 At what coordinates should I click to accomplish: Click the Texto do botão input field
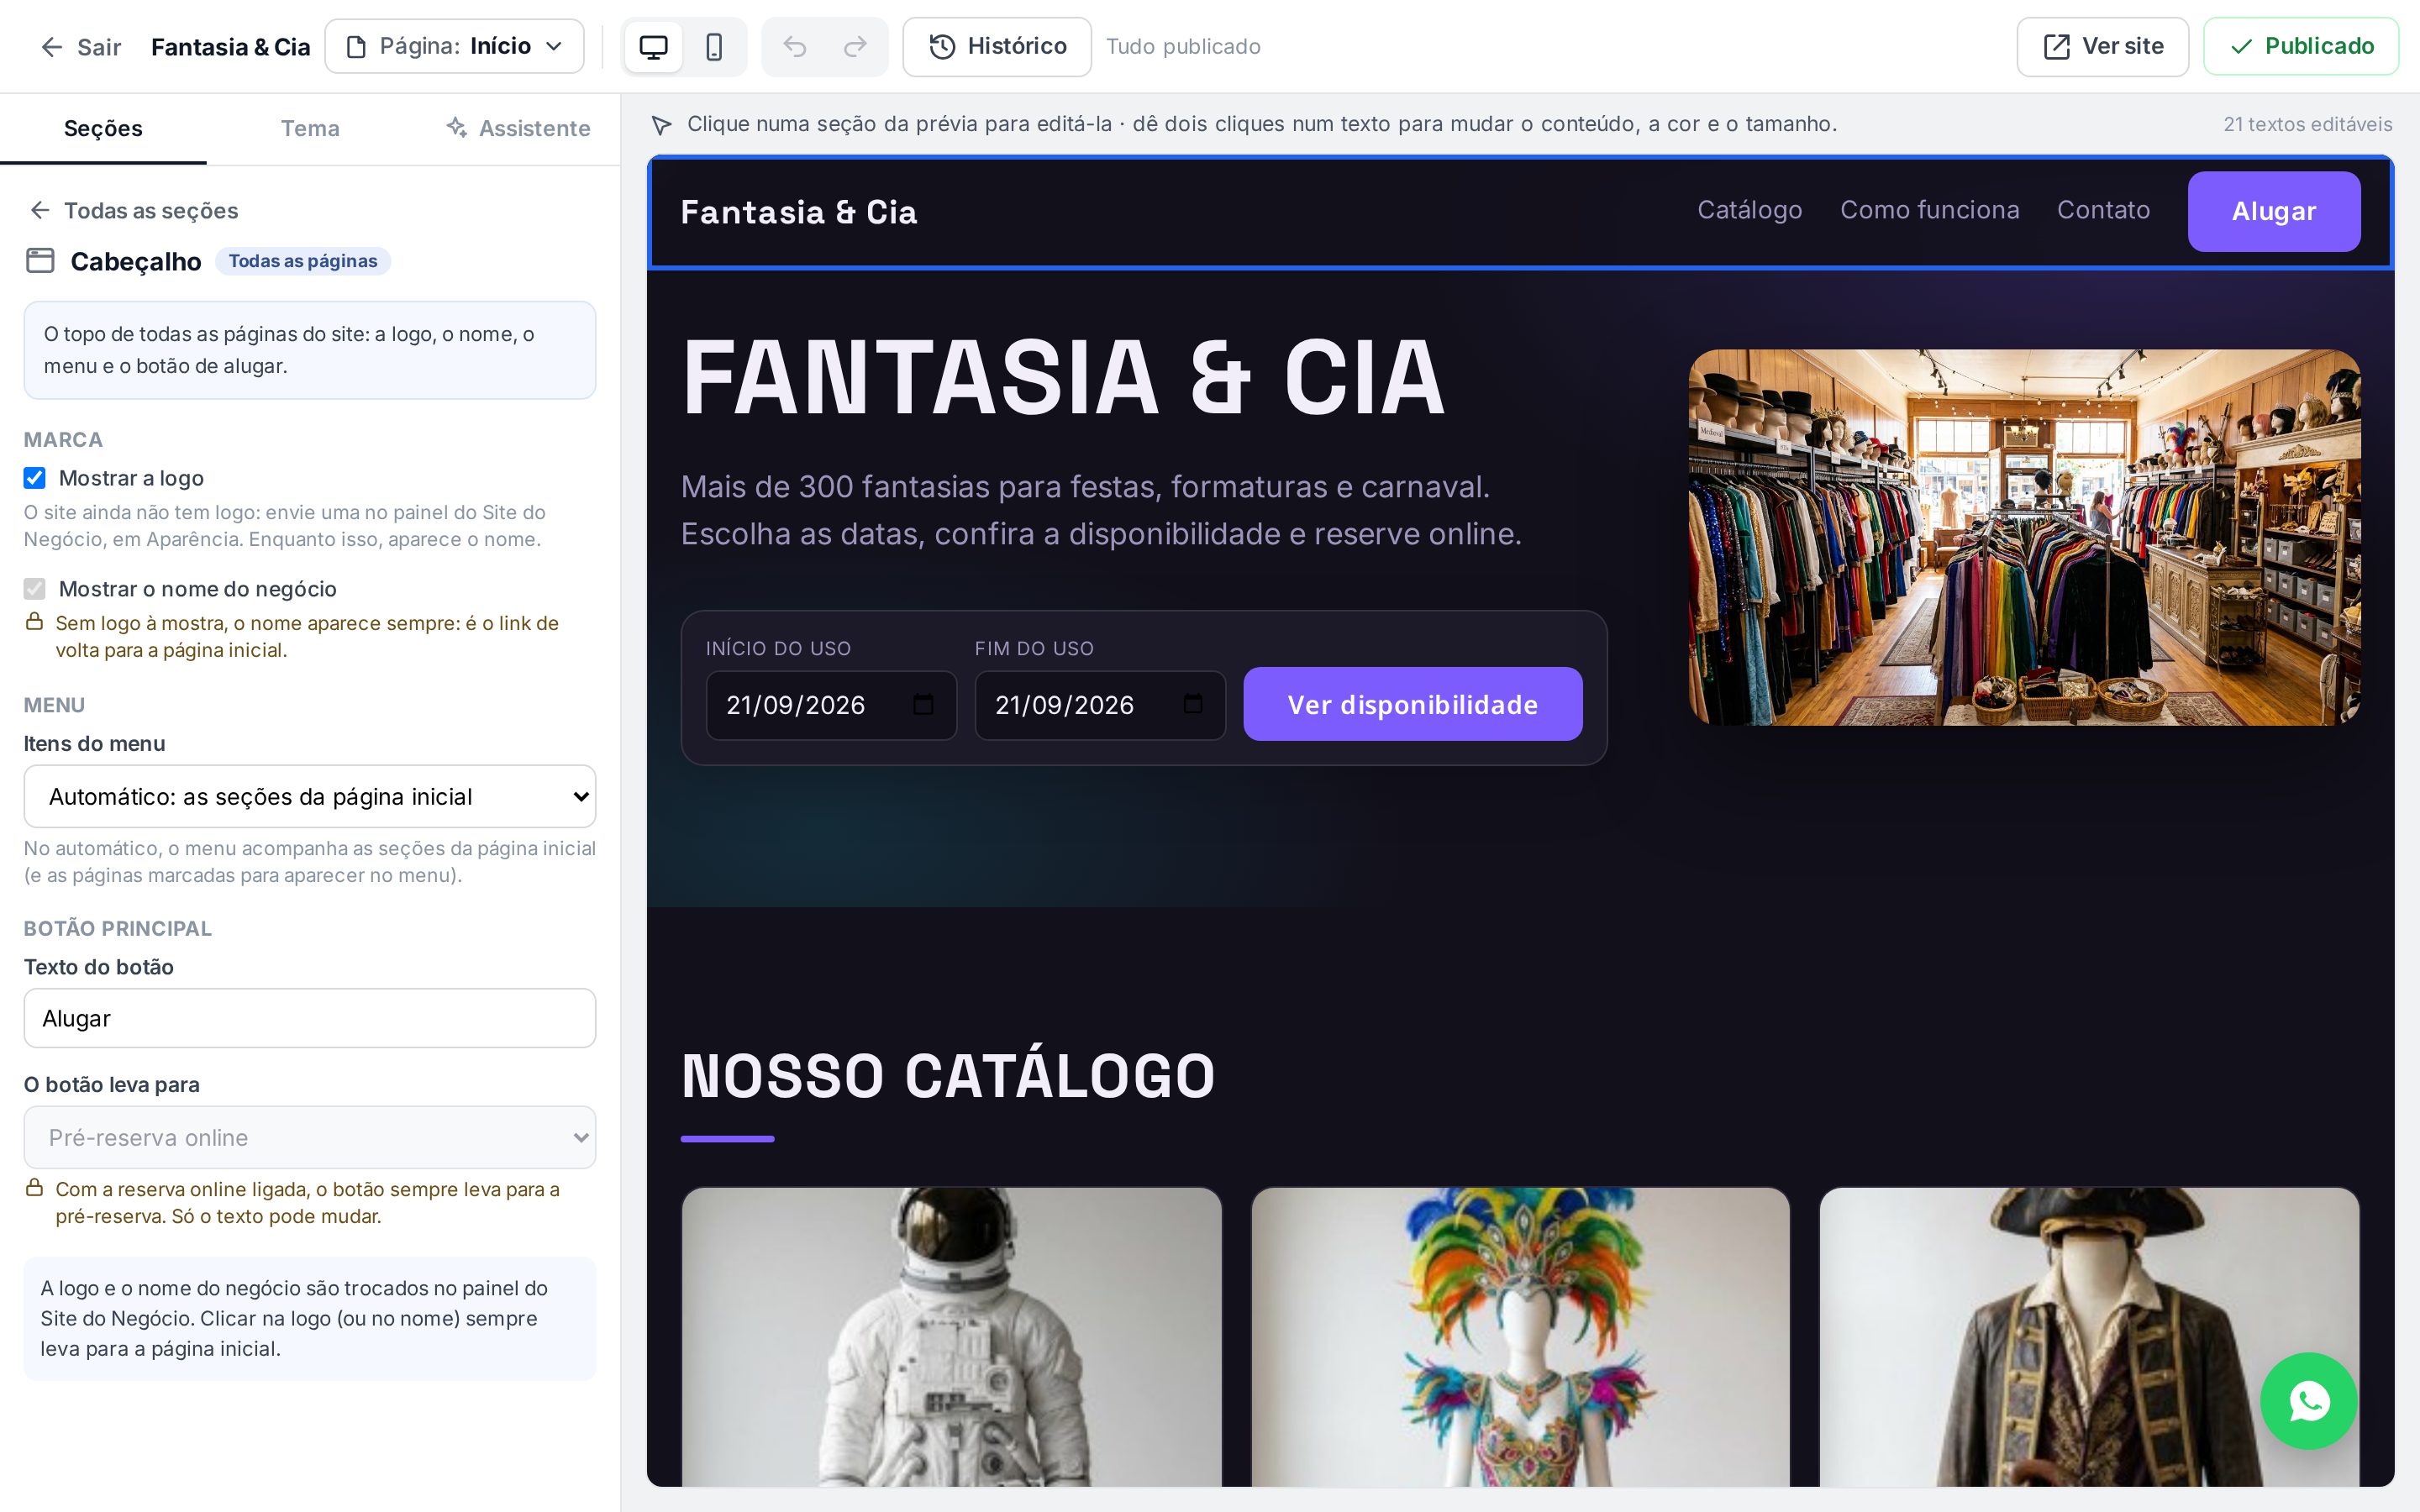click(x=310, y=1019)
